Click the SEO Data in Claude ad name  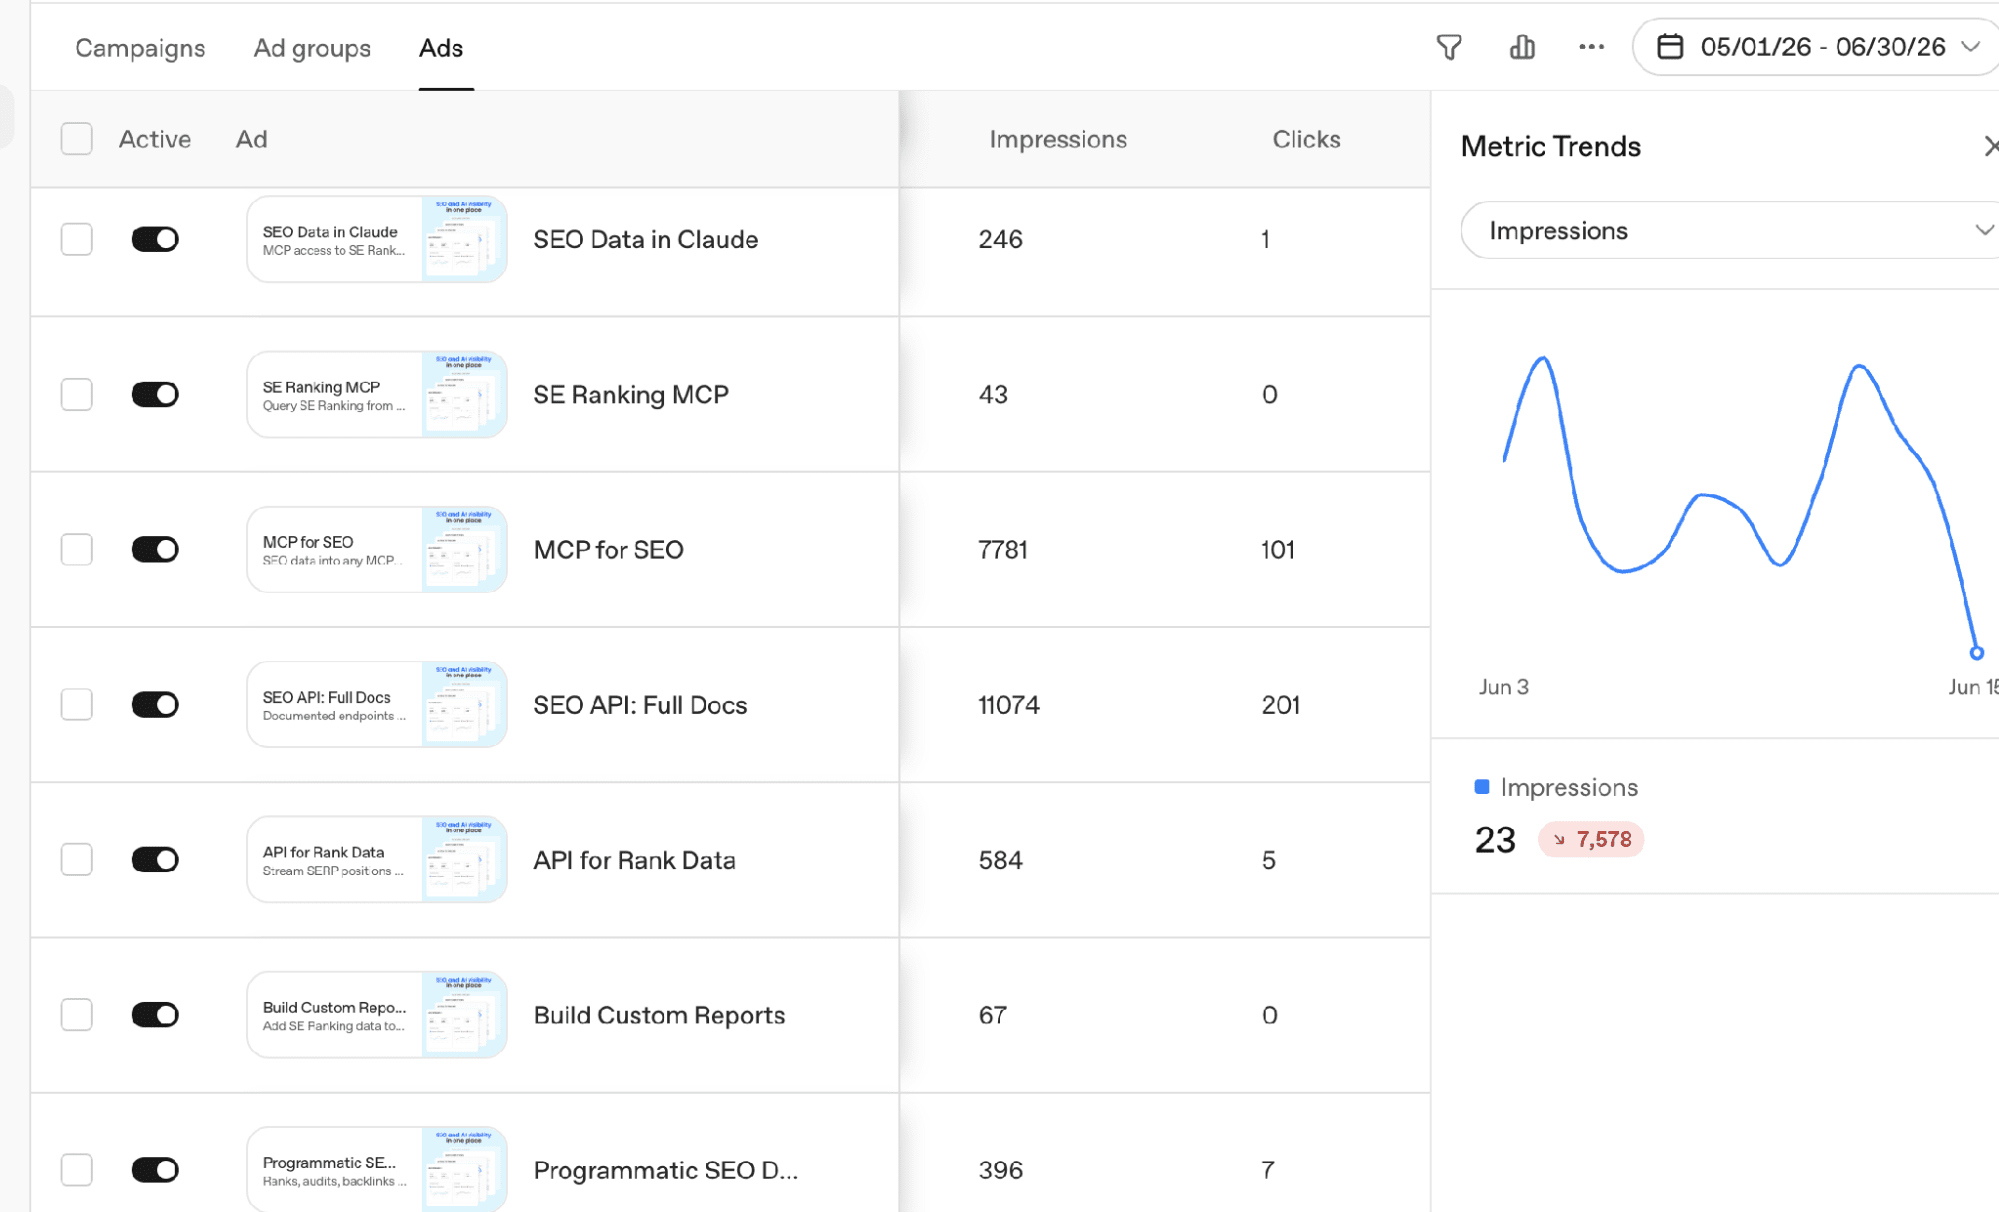646,239
